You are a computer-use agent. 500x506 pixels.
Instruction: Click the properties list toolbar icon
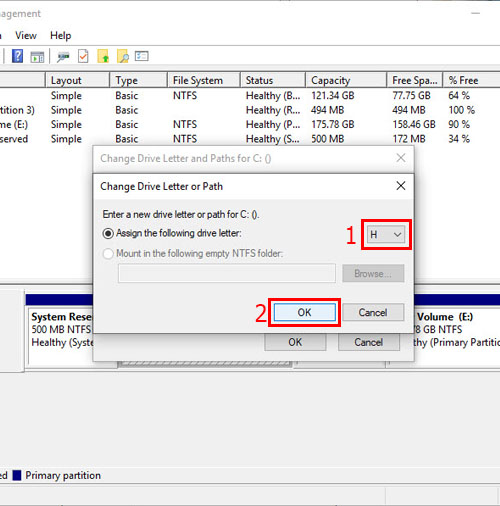coord(142,56)
